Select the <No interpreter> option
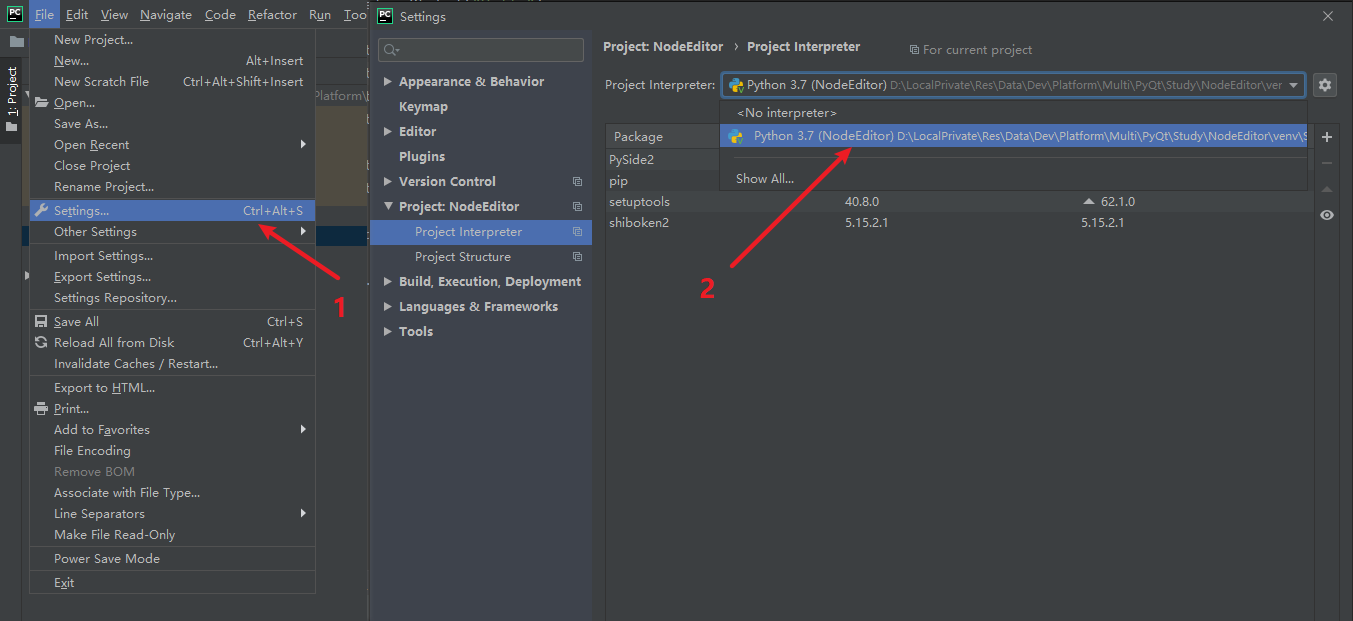Viewport: 1353px width, 621px height. 786,113
